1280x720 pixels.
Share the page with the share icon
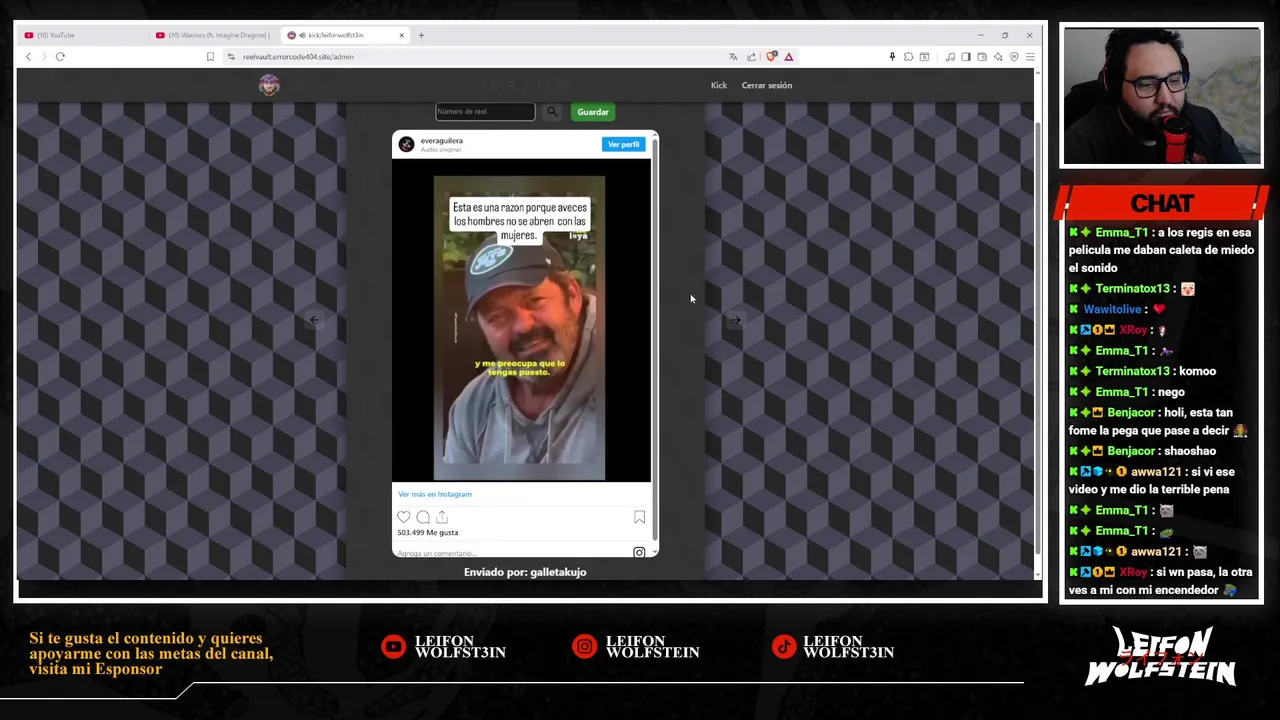[x=751, y=57]
